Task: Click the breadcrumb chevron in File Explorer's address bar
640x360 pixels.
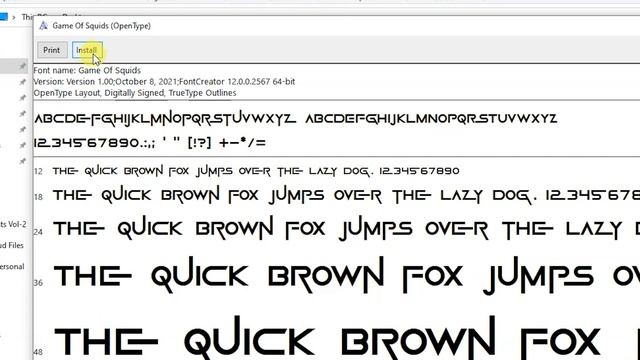Action: click(x=14, y=17)
